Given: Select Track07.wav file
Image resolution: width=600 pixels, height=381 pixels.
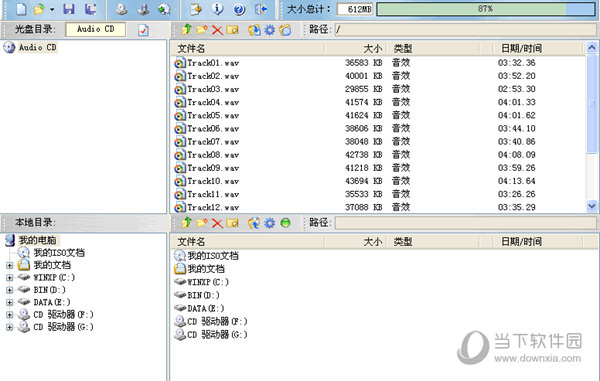Looking at the screenshot, I should click(213, 142).
